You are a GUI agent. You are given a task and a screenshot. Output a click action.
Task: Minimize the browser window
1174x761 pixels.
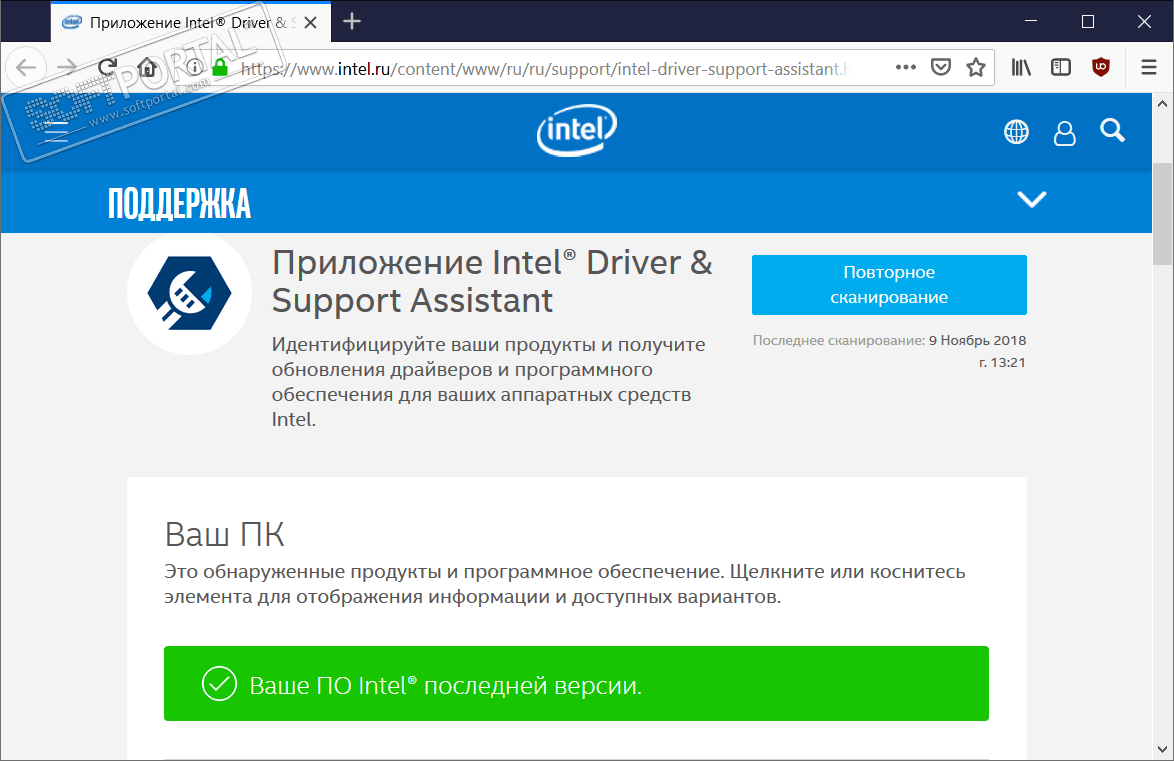(x=1031, y=21)
